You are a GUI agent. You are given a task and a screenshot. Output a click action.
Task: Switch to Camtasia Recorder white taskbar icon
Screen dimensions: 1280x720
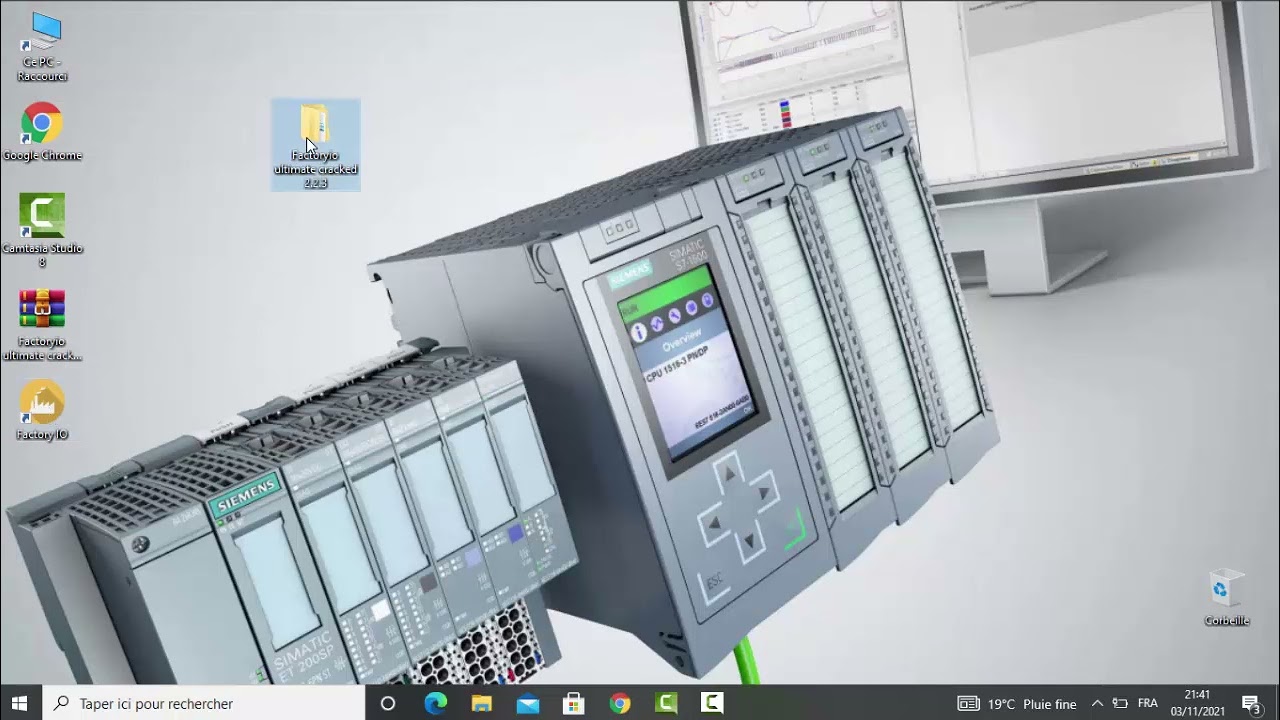[712, 704]
